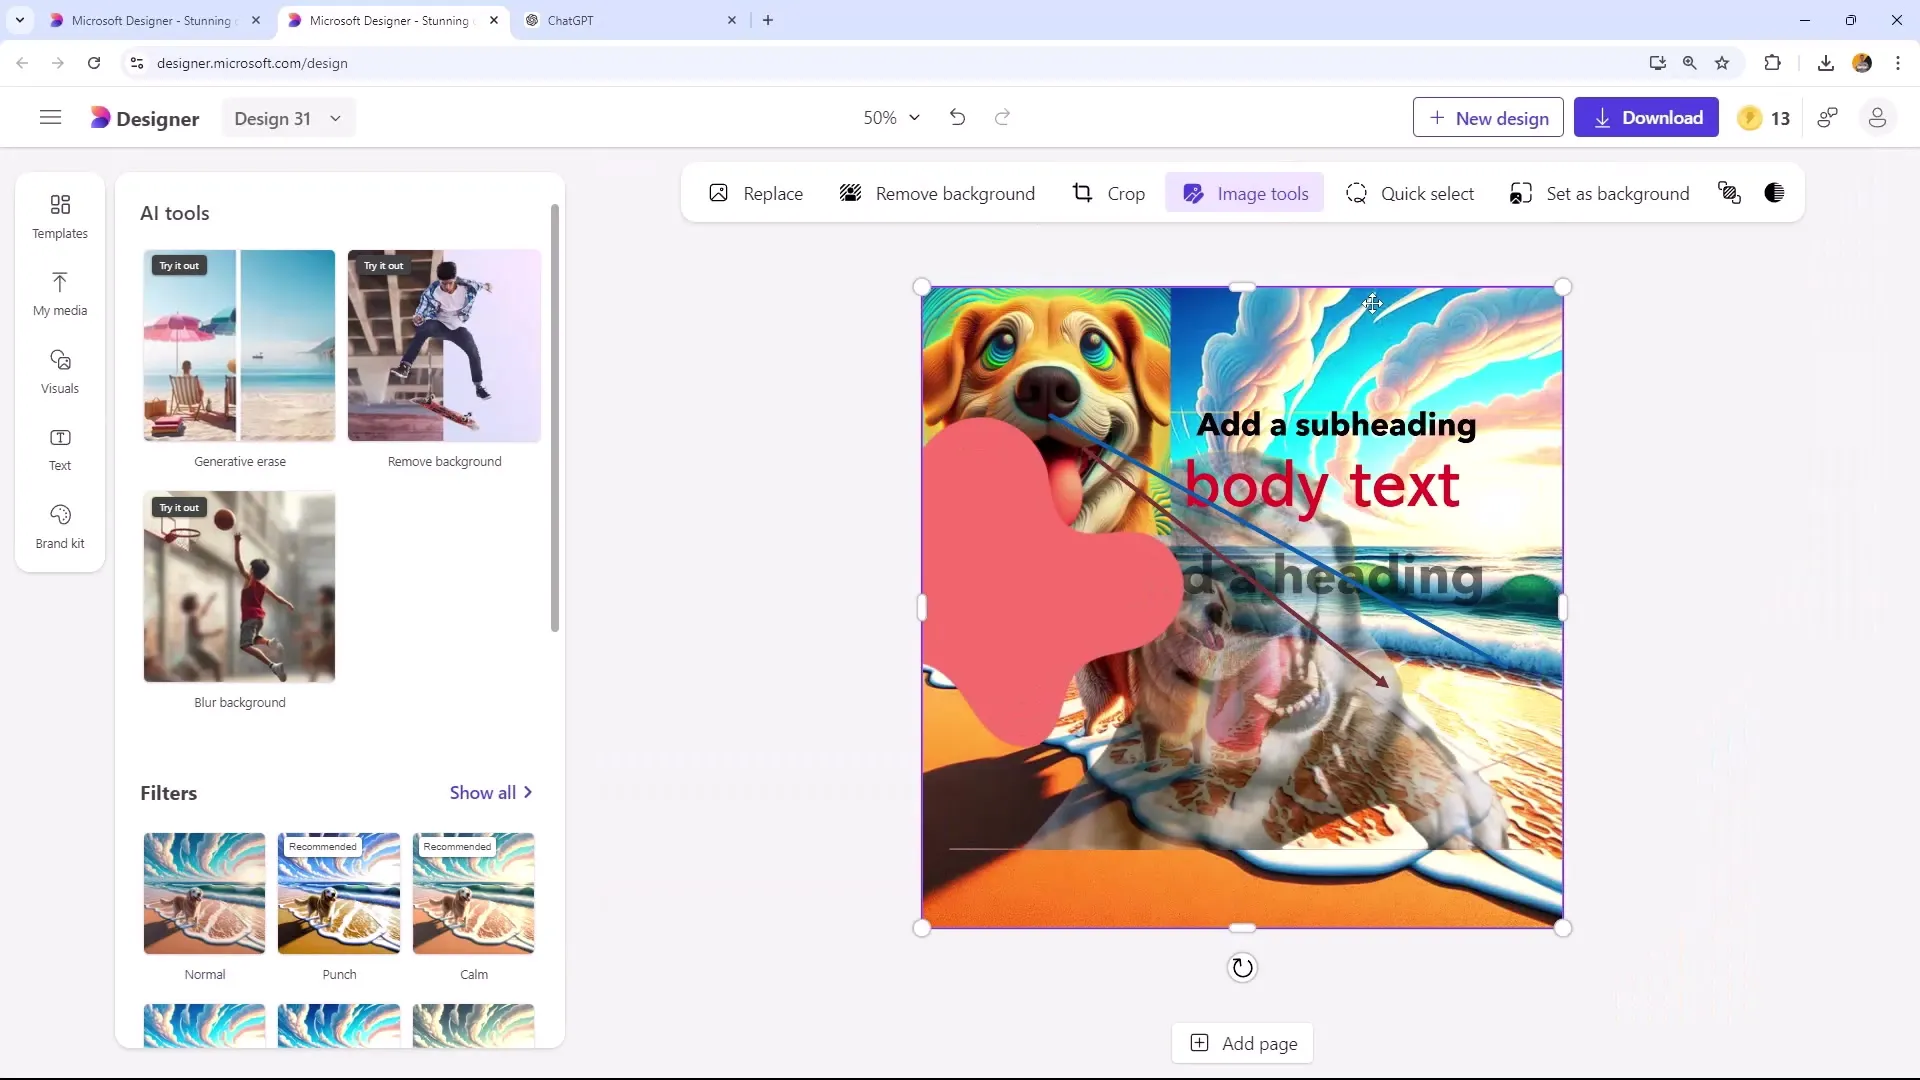The image size is (1920, 1080).
Task: Try the Remove background AI tool thumbnail
Action: [444, 346]
